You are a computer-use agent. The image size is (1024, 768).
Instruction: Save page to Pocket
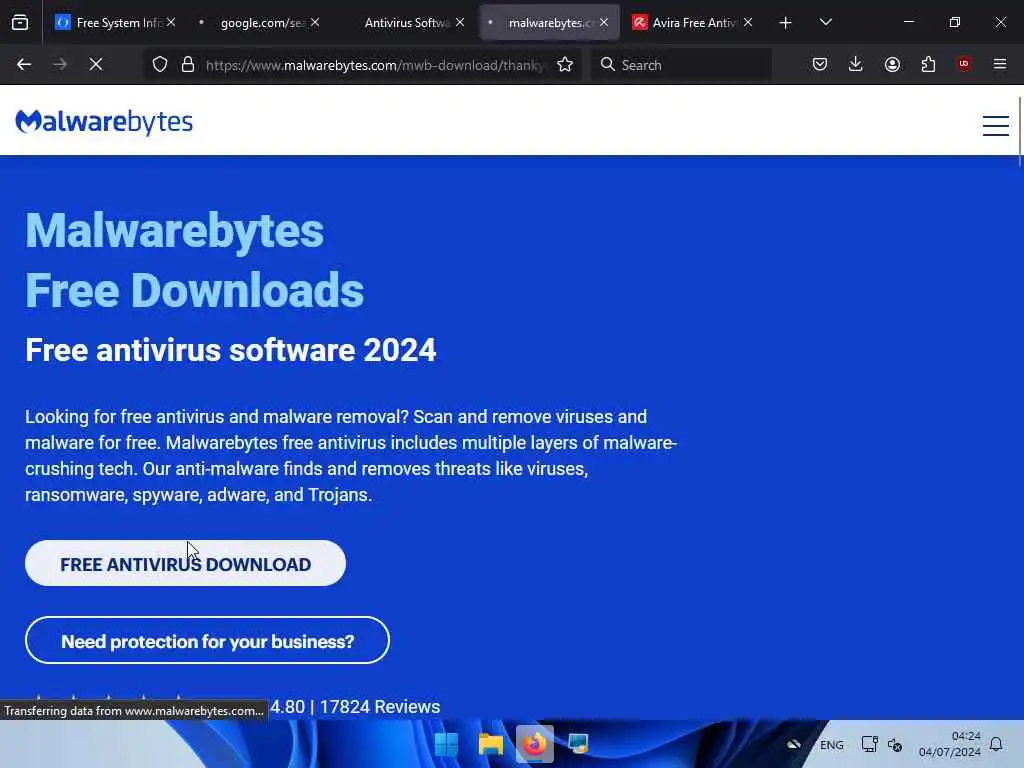820,64
